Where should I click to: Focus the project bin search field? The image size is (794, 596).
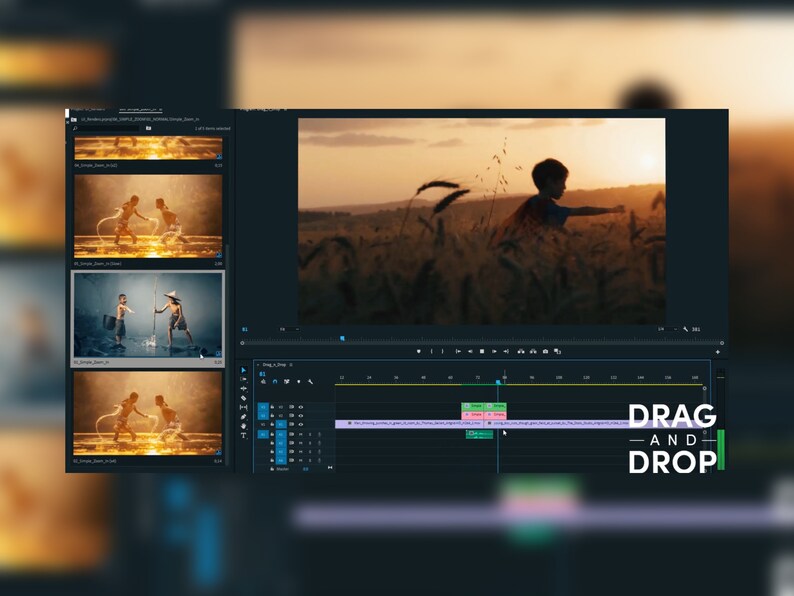pyautogui.click(x=109, y=129)
